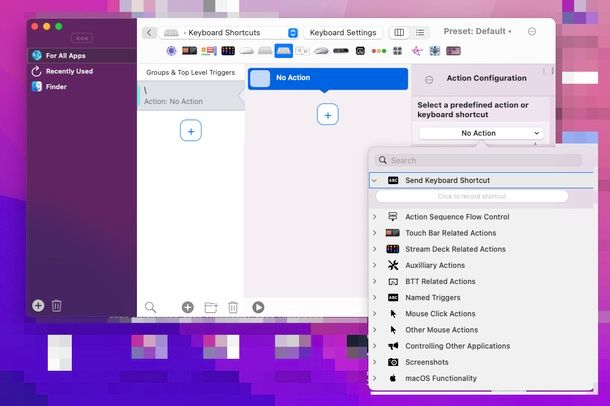Add action with plus button under No Action
The width and height of the screenshot is (610, 406).
pos(328,115)
